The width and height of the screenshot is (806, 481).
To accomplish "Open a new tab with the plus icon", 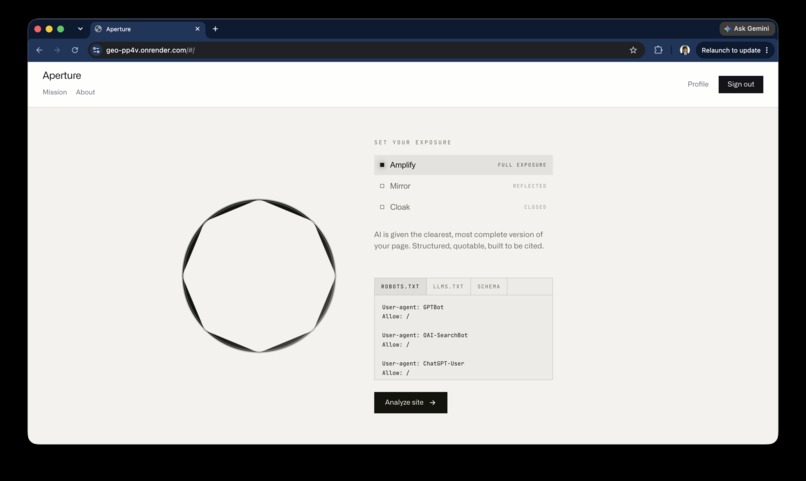I will tap(215, 29).
